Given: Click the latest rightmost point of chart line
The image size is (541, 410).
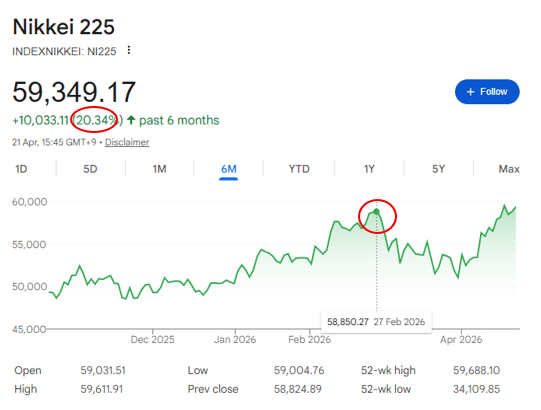Looking at the screenshot, I should (515, 207).
